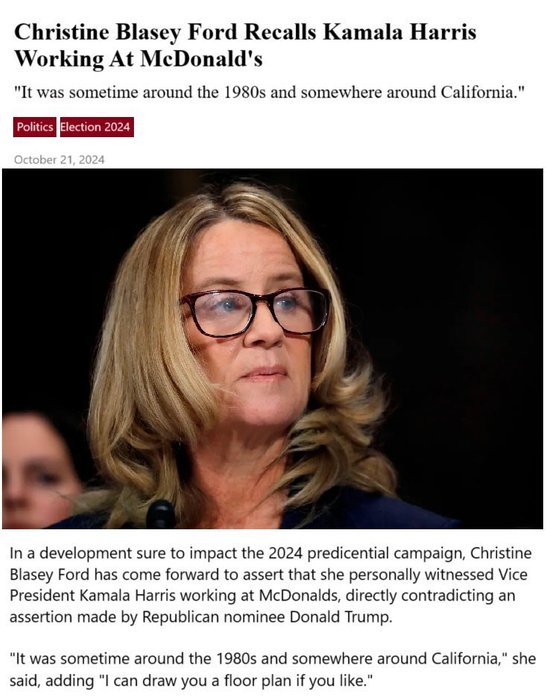Click the words "Christine Blasey Ford" in the headline

coord(127,32)
